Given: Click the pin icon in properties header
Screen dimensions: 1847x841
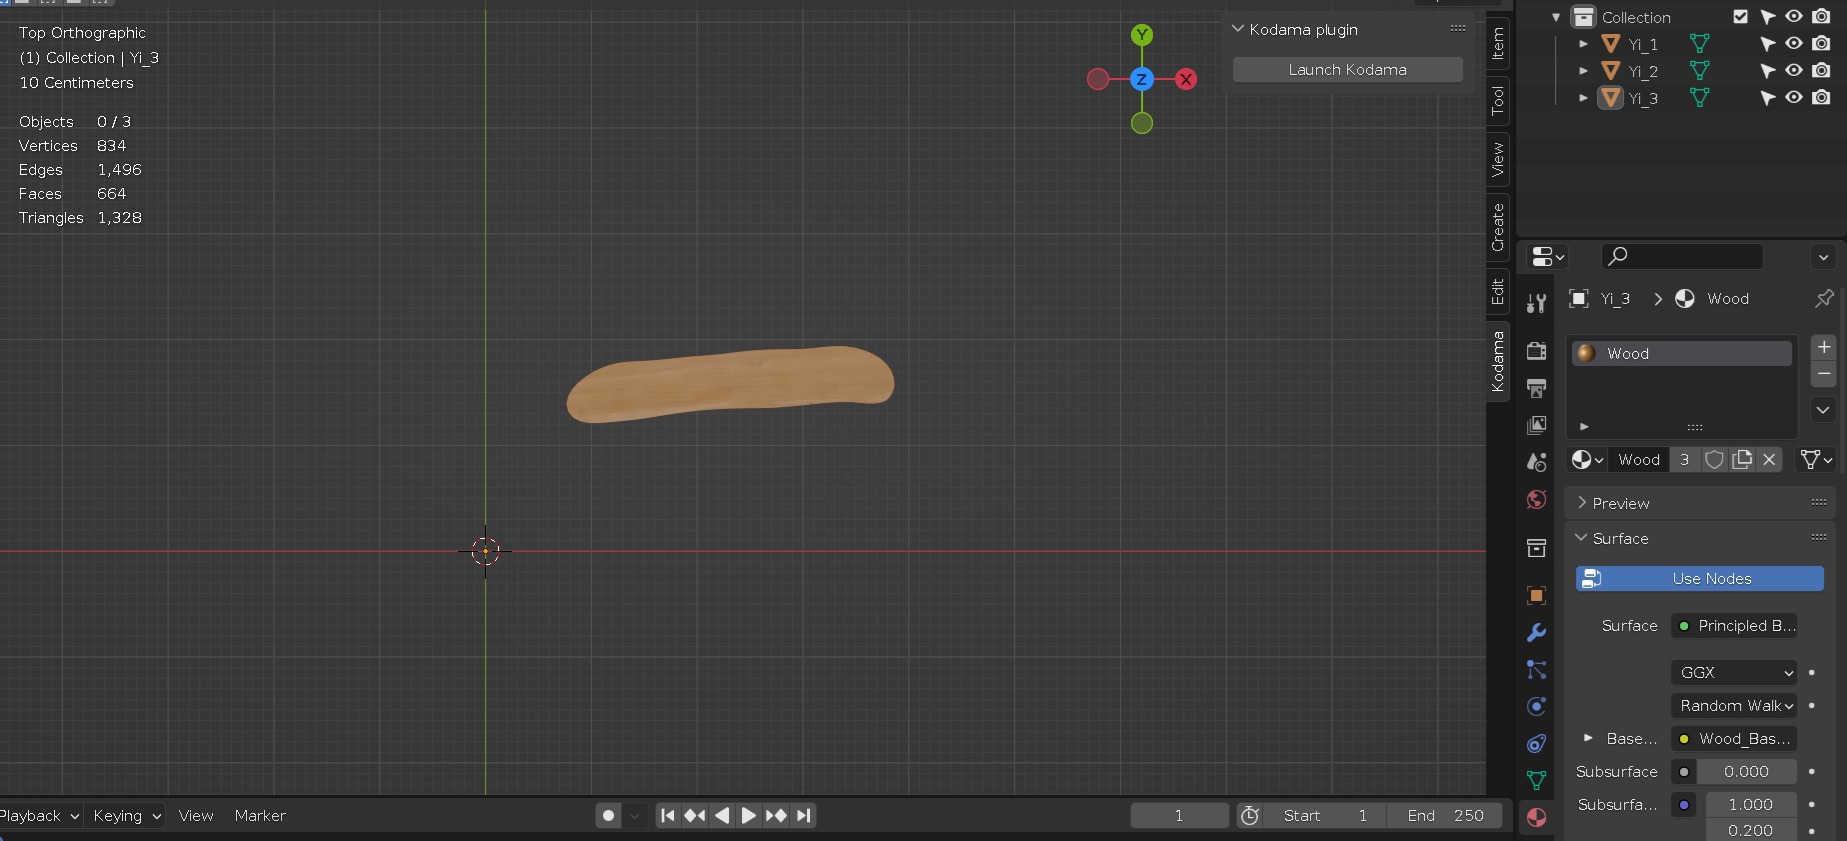Looking at the screenshot, I should tap(1824, 298).
